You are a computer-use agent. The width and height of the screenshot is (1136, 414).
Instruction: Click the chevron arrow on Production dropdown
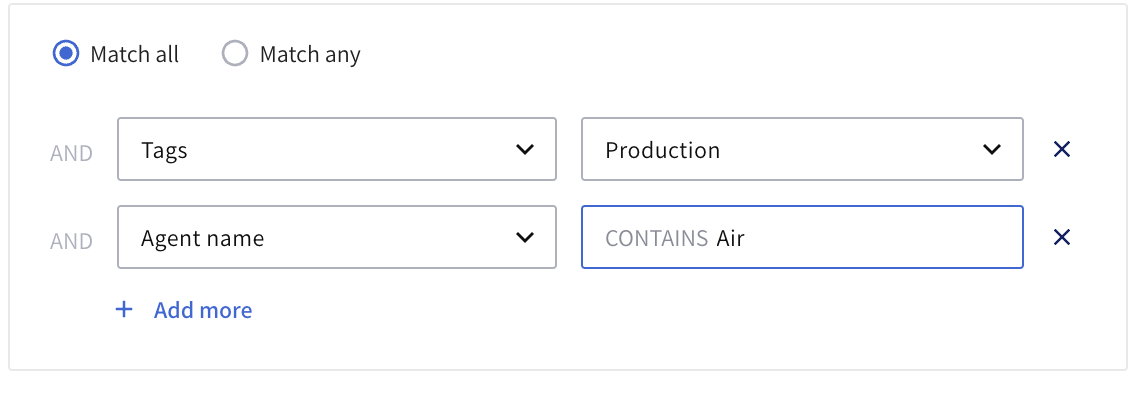click(x=992, y=150)
